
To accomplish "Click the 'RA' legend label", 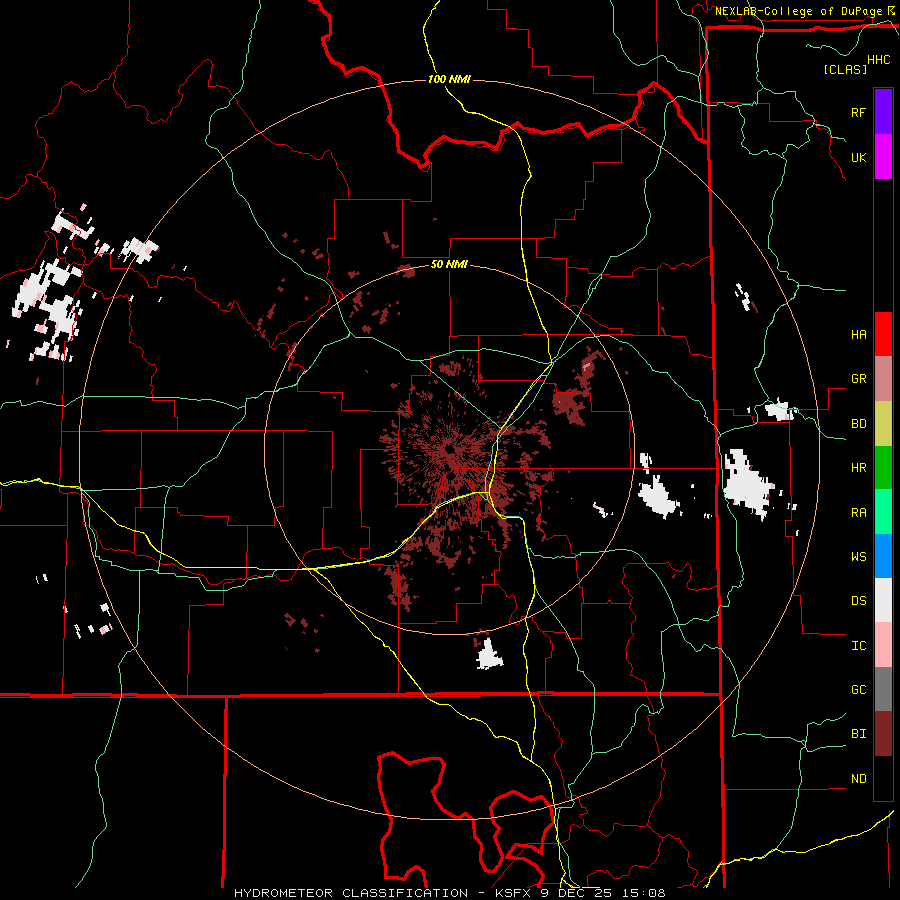I will click(x=859, y=513).
